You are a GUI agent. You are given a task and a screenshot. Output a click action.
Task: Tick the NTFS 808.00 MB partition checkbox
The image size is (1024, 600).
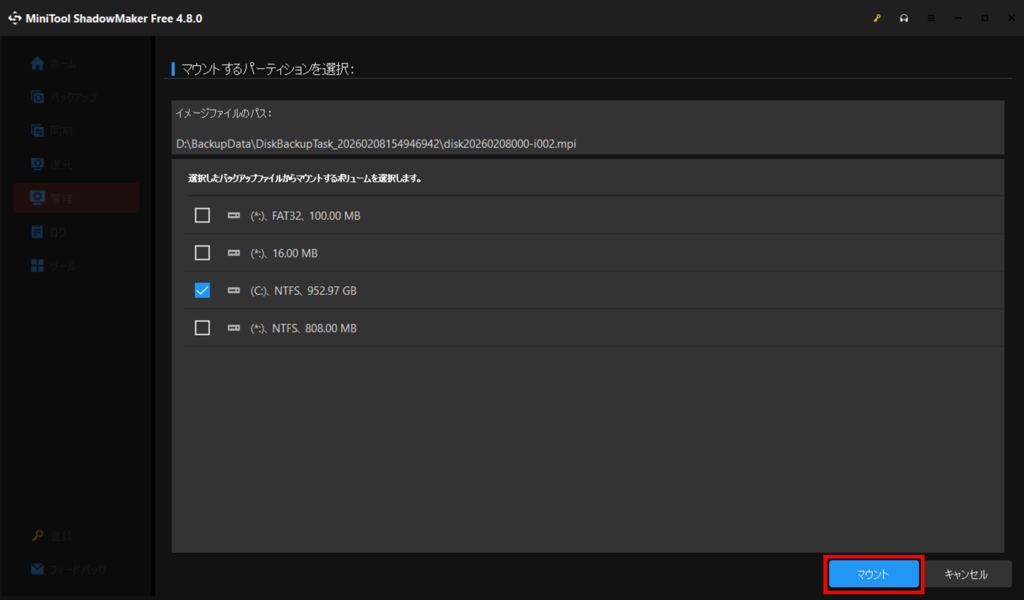(203, 328)
